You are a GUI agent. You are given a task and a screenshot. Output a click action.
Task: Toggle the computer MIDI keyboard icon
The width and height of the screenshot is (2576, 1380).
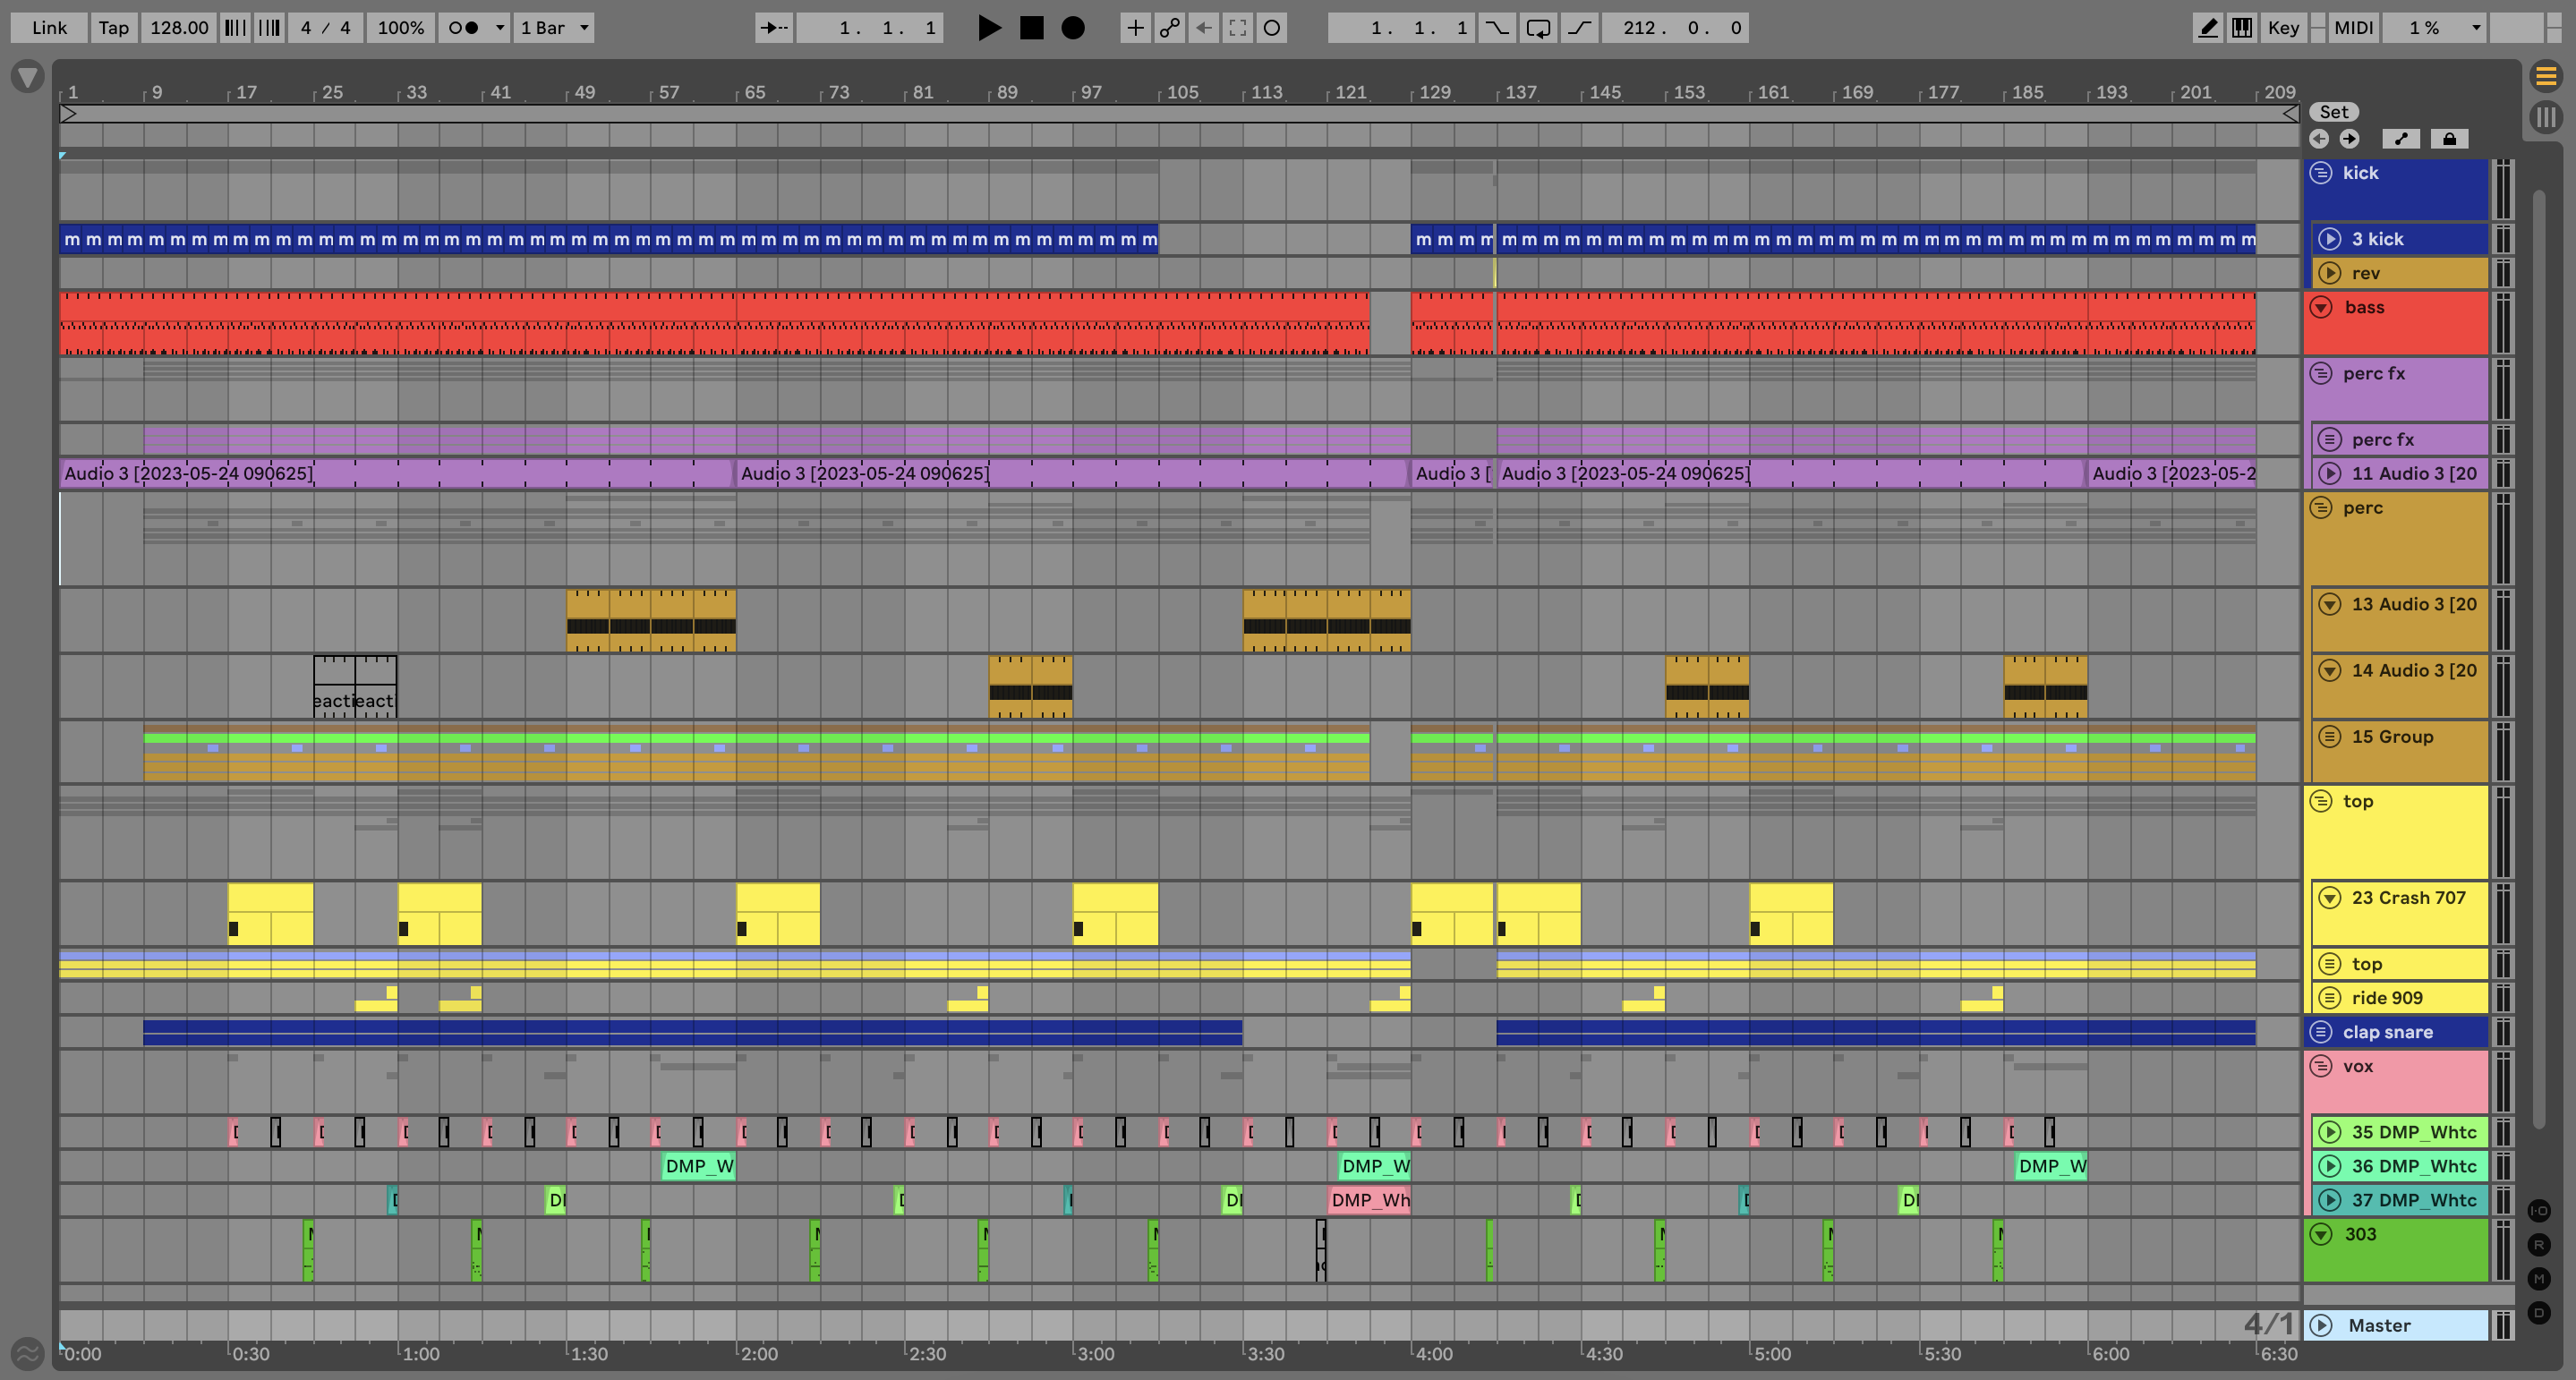(2242, 28)
